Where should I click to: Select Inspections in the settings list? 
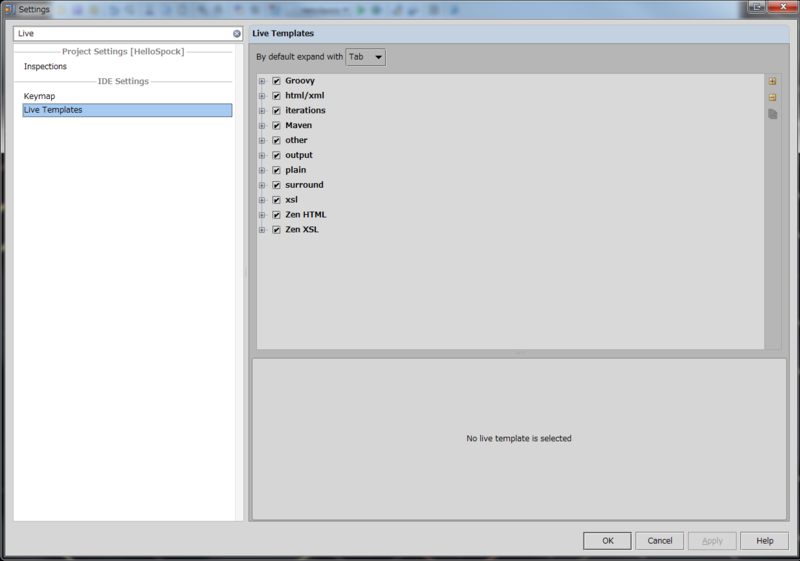click(x=45, y=66)
